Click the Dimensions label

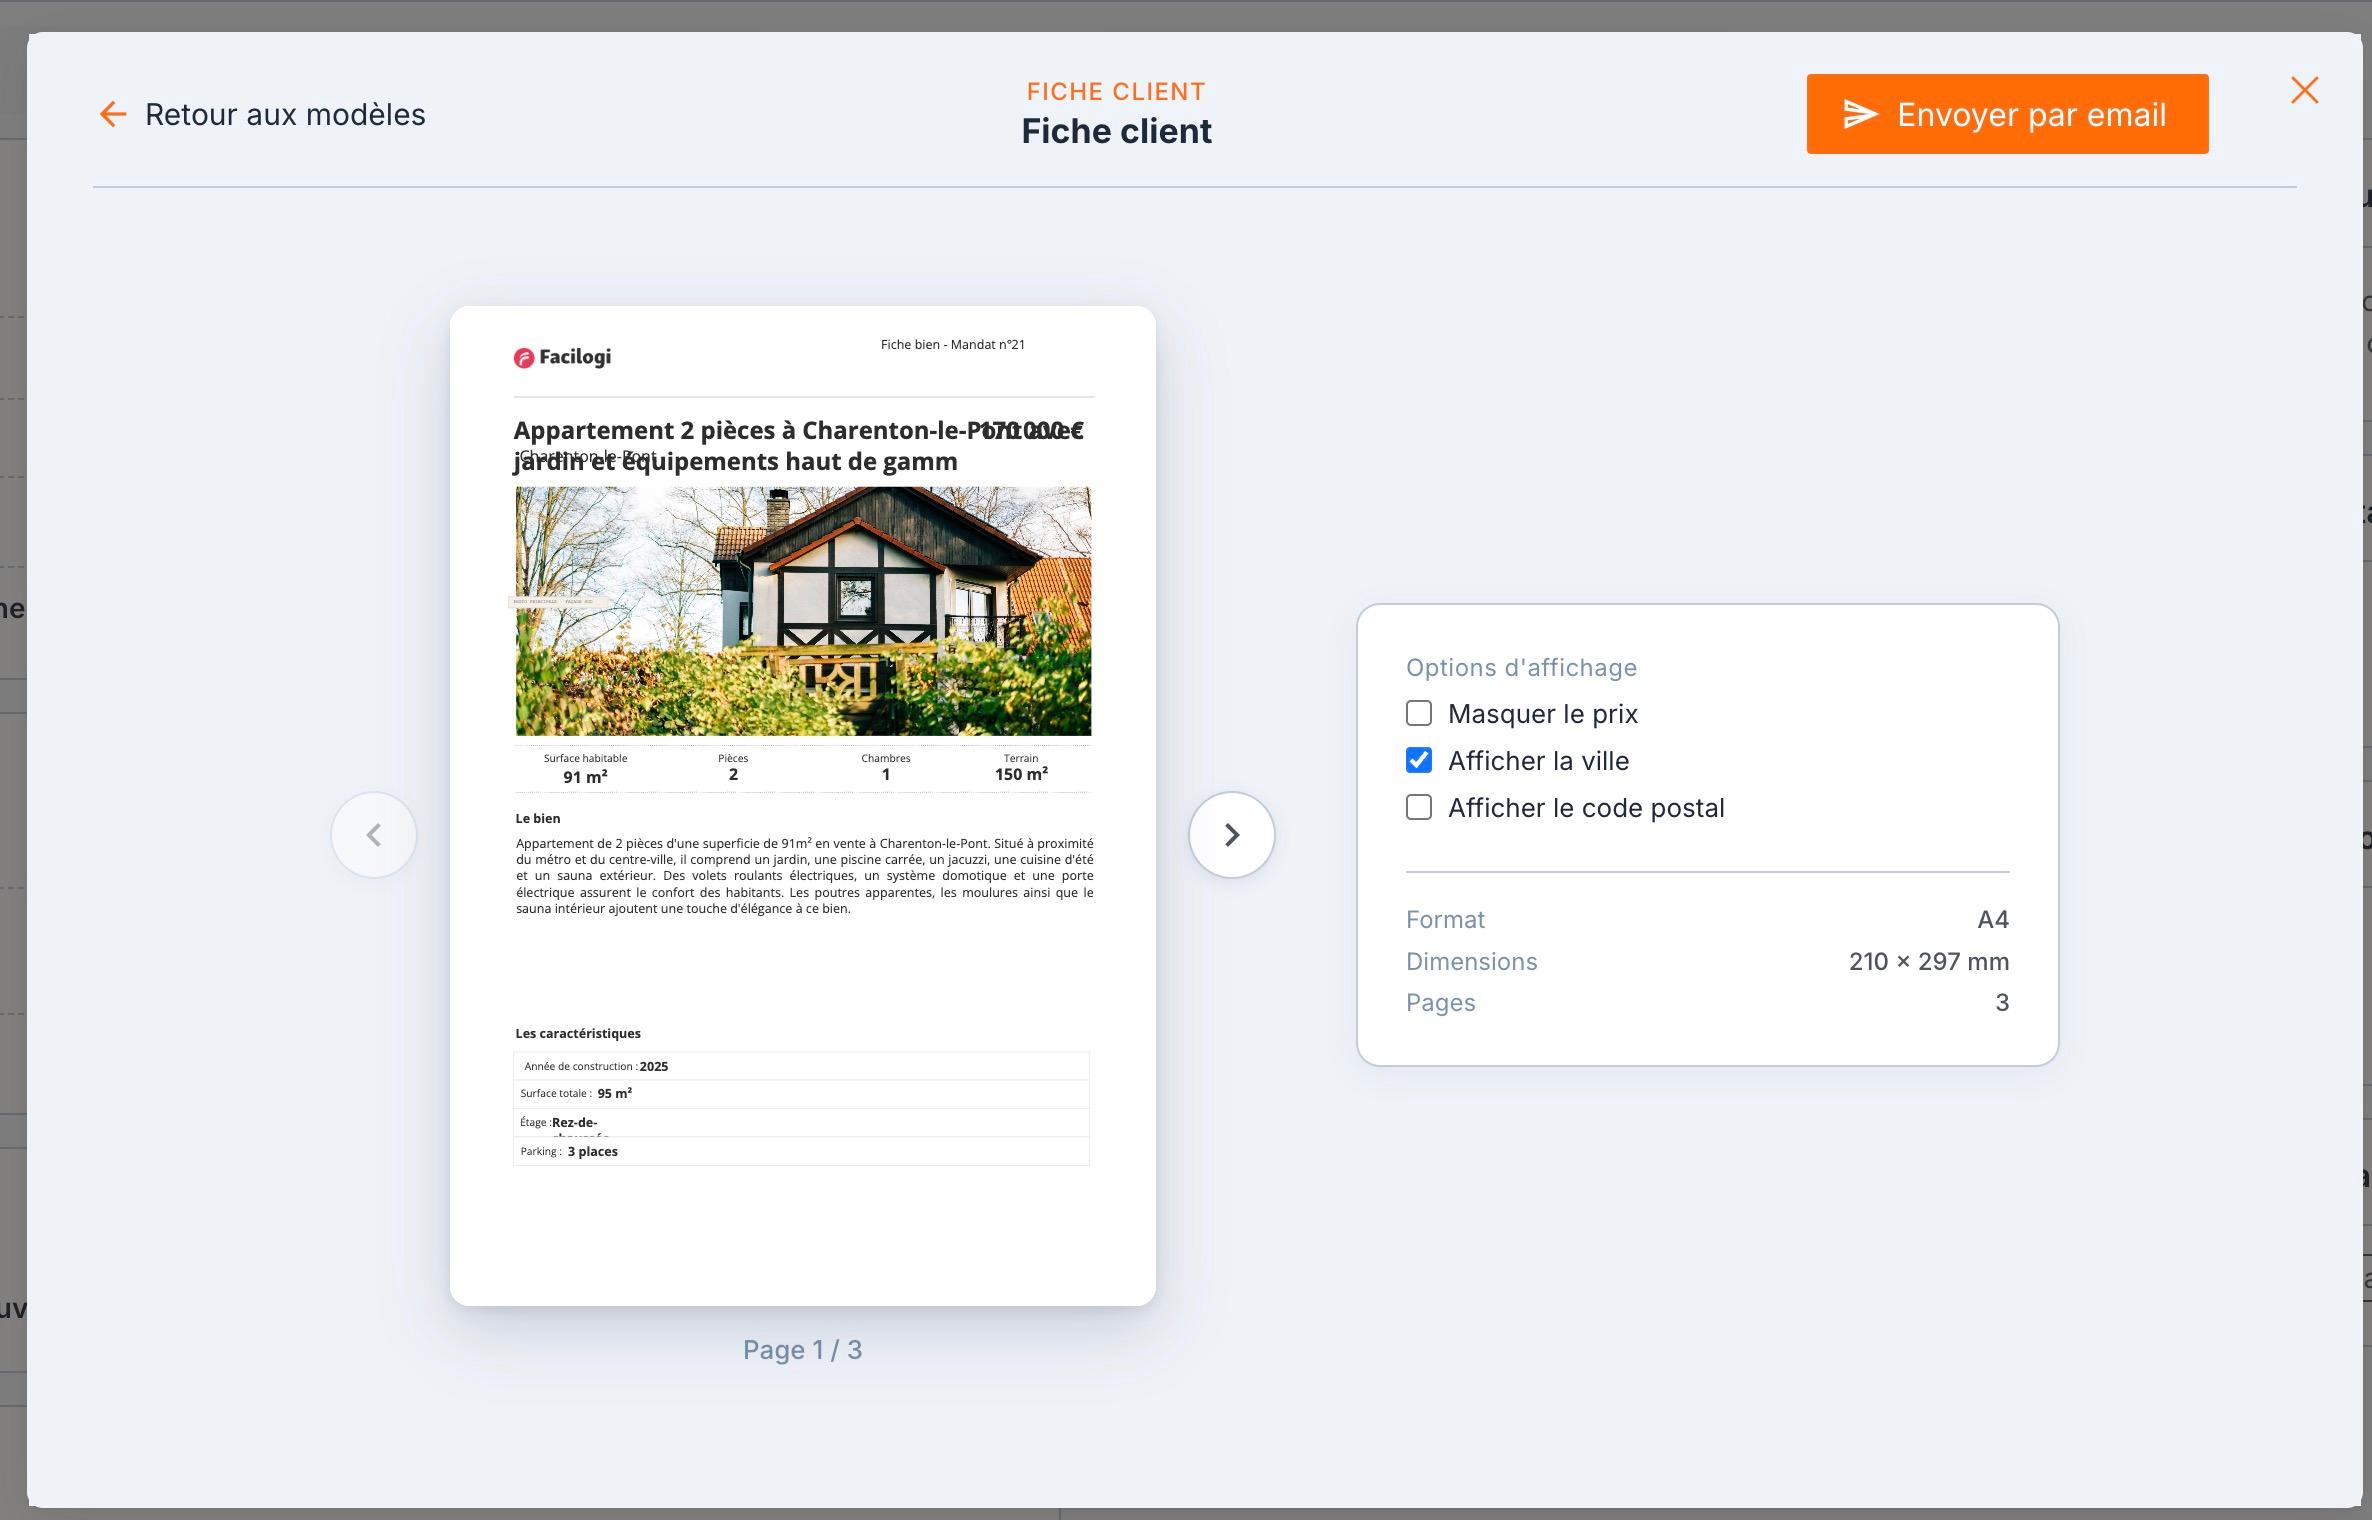[1471, 961]
